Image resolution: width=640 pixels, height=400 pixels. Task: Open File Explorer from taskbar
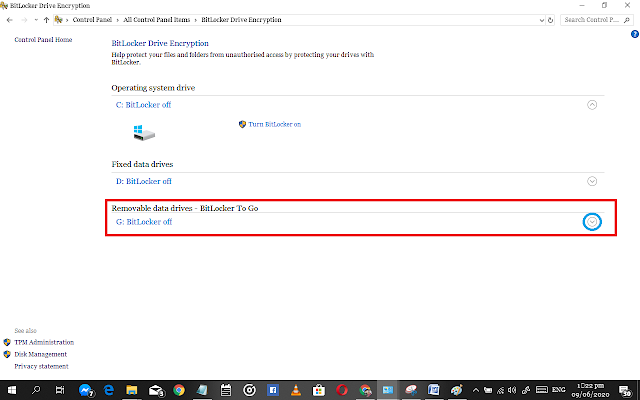pyautogui.click(x=131, y=391)
